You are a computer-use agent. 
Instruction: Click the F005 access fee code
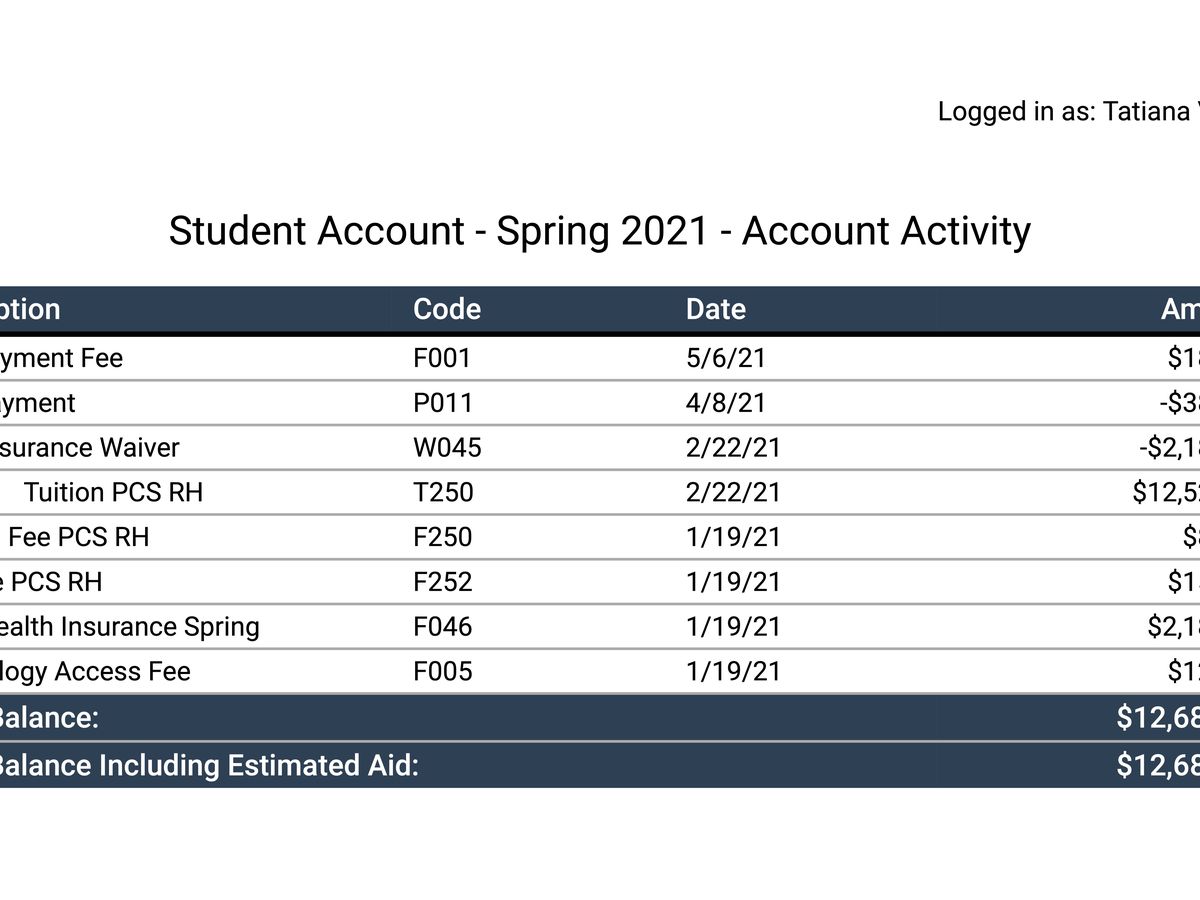(442, 671)
